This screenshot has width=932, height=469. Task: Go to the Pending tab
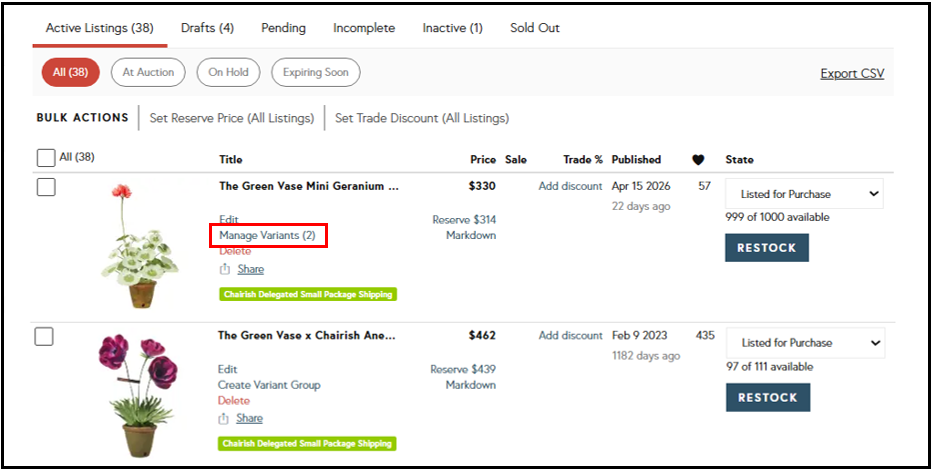[x=284, y=28]
